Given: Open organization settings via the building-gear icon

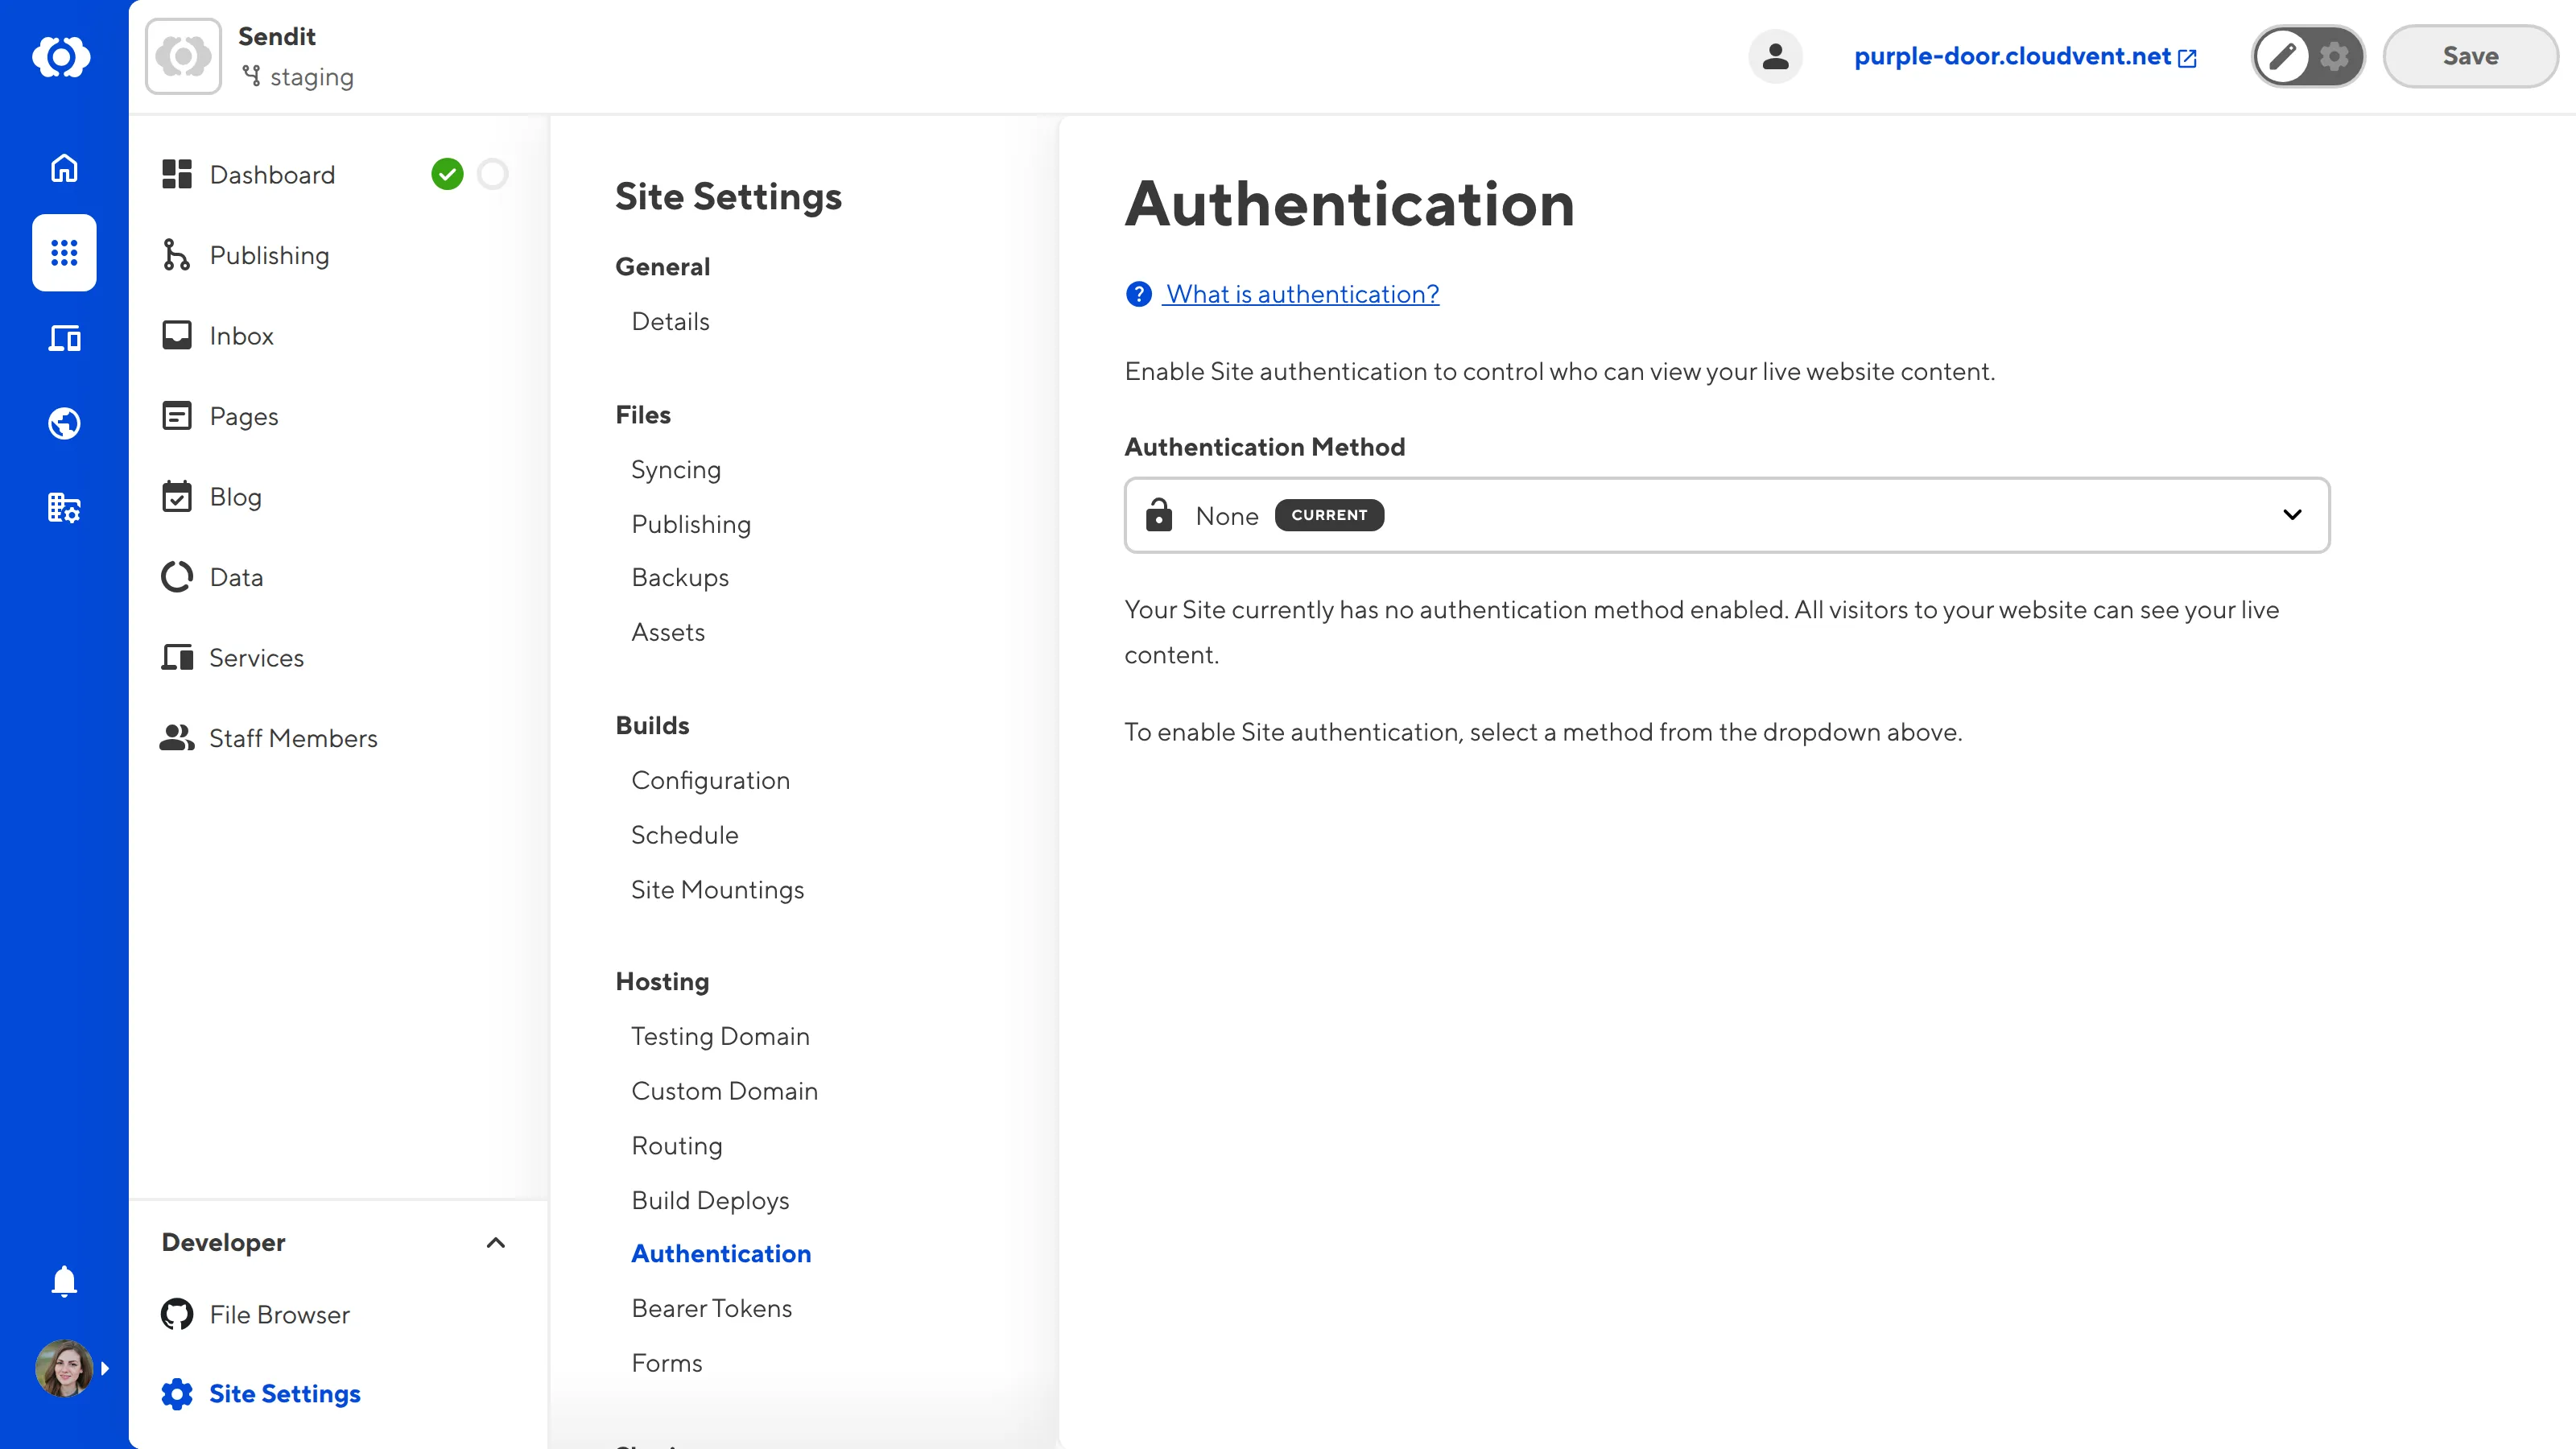Looking at the screenshot, I should [x=63, y=508].
